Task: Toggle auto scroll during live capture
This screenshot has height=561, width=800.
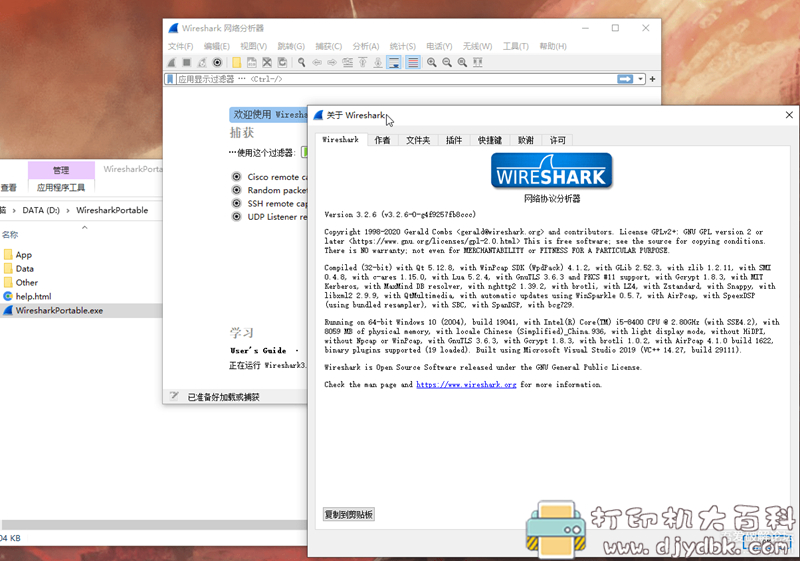Action: click(394, 62)
